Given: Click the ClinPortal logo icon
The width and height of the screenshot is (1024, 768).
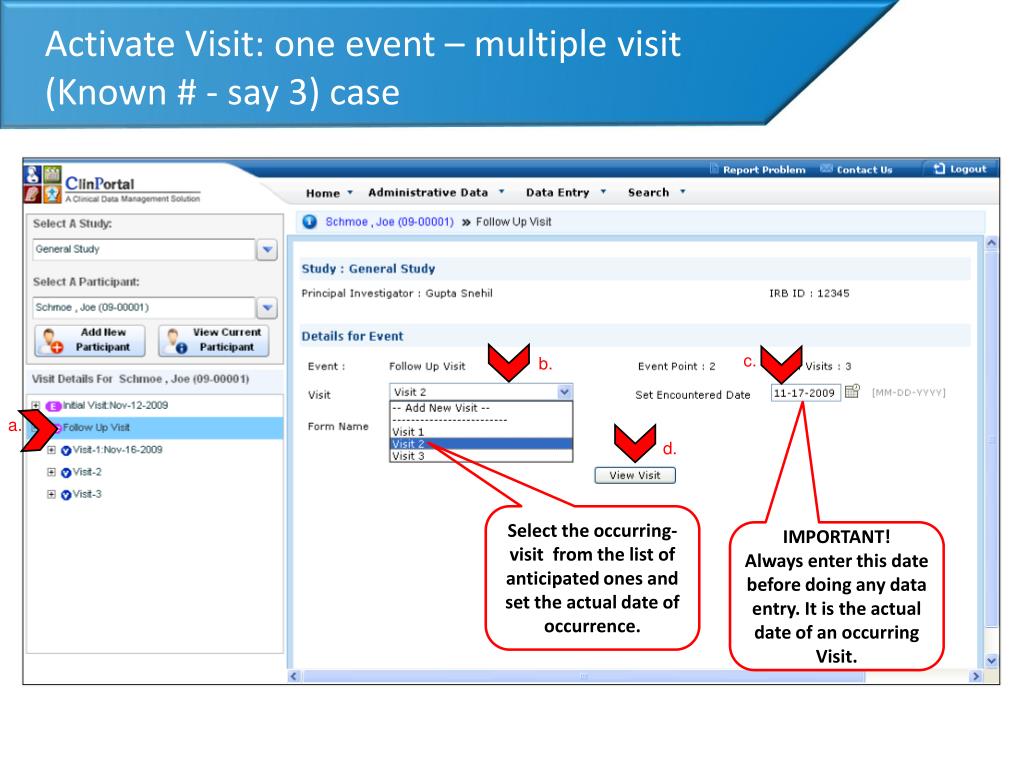Looking at the screenshot, I should pyautogui.click(x=43, y=184).
